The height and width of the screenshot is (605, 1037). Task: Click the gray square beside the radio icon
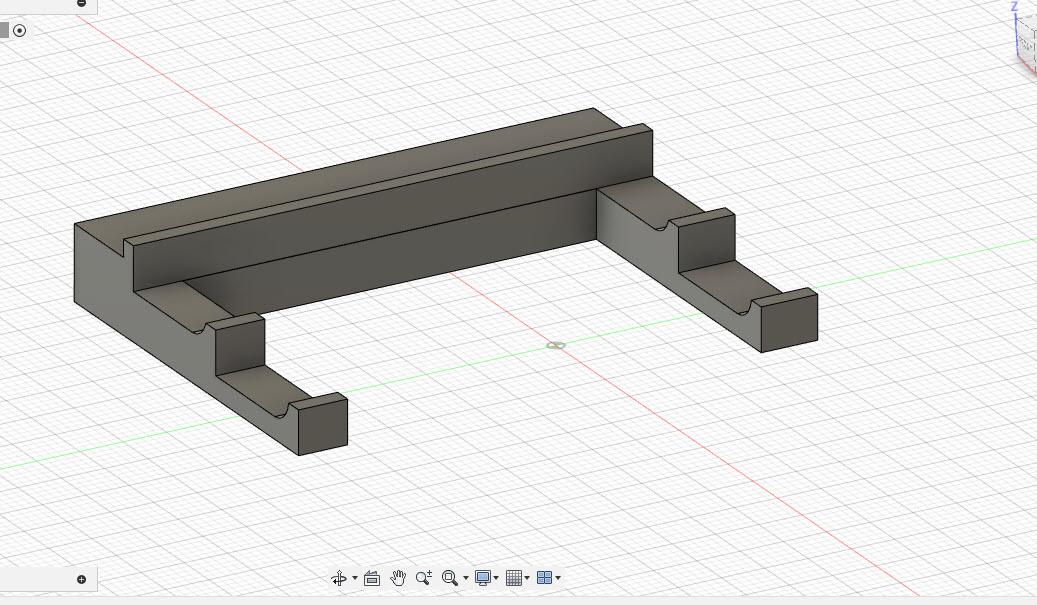pyautogui.click(x=4, y=30)
